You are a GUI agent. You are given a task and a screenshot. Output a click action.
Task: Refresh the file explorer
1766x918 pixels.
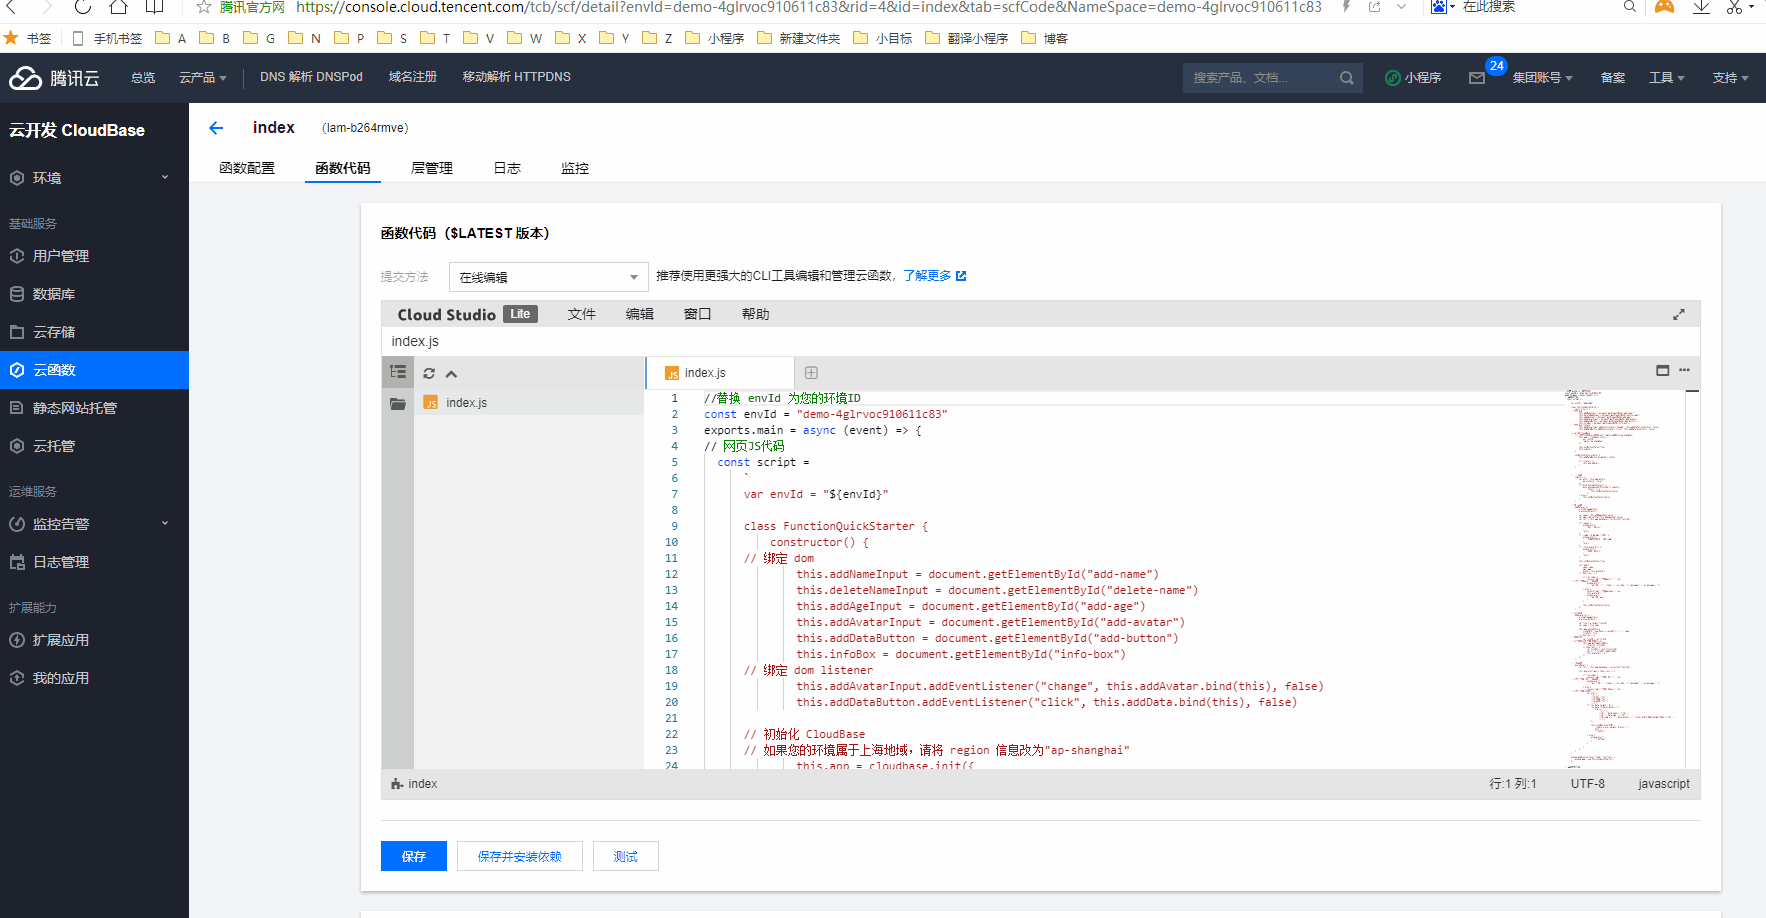pos(429,373)
